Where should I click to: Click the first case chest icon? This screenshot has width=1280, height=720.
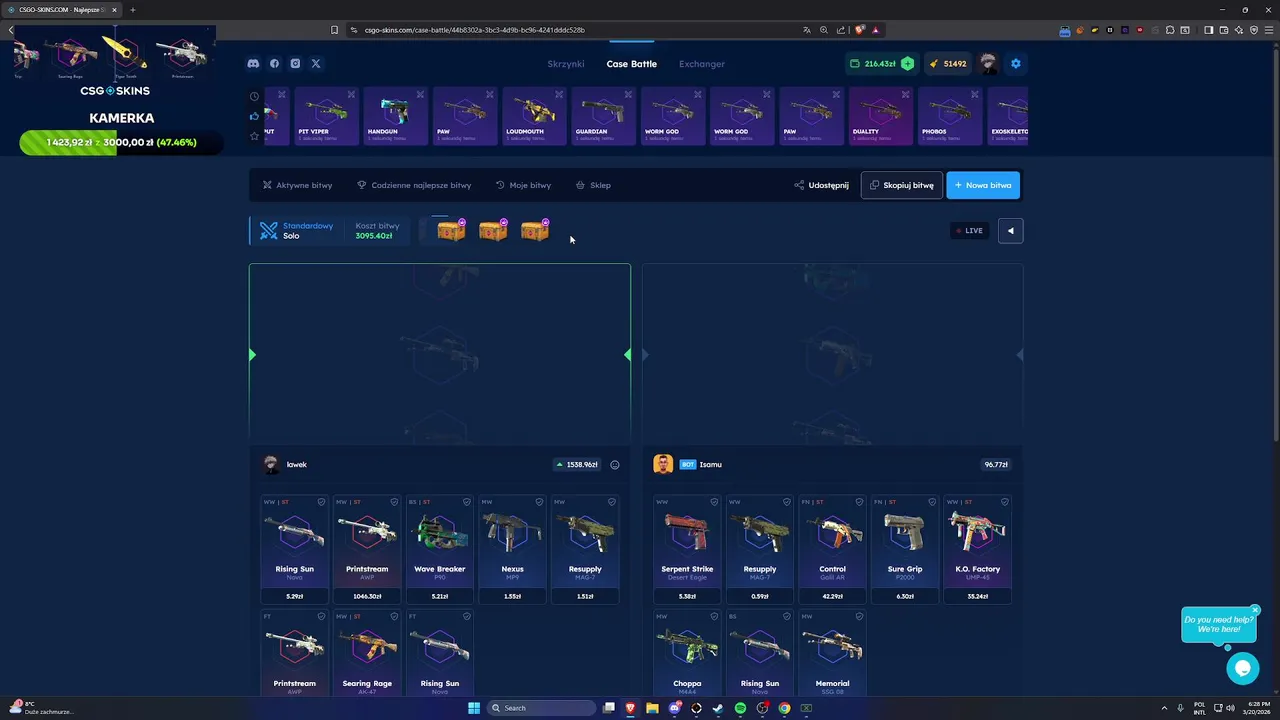[x=451, y=231]
